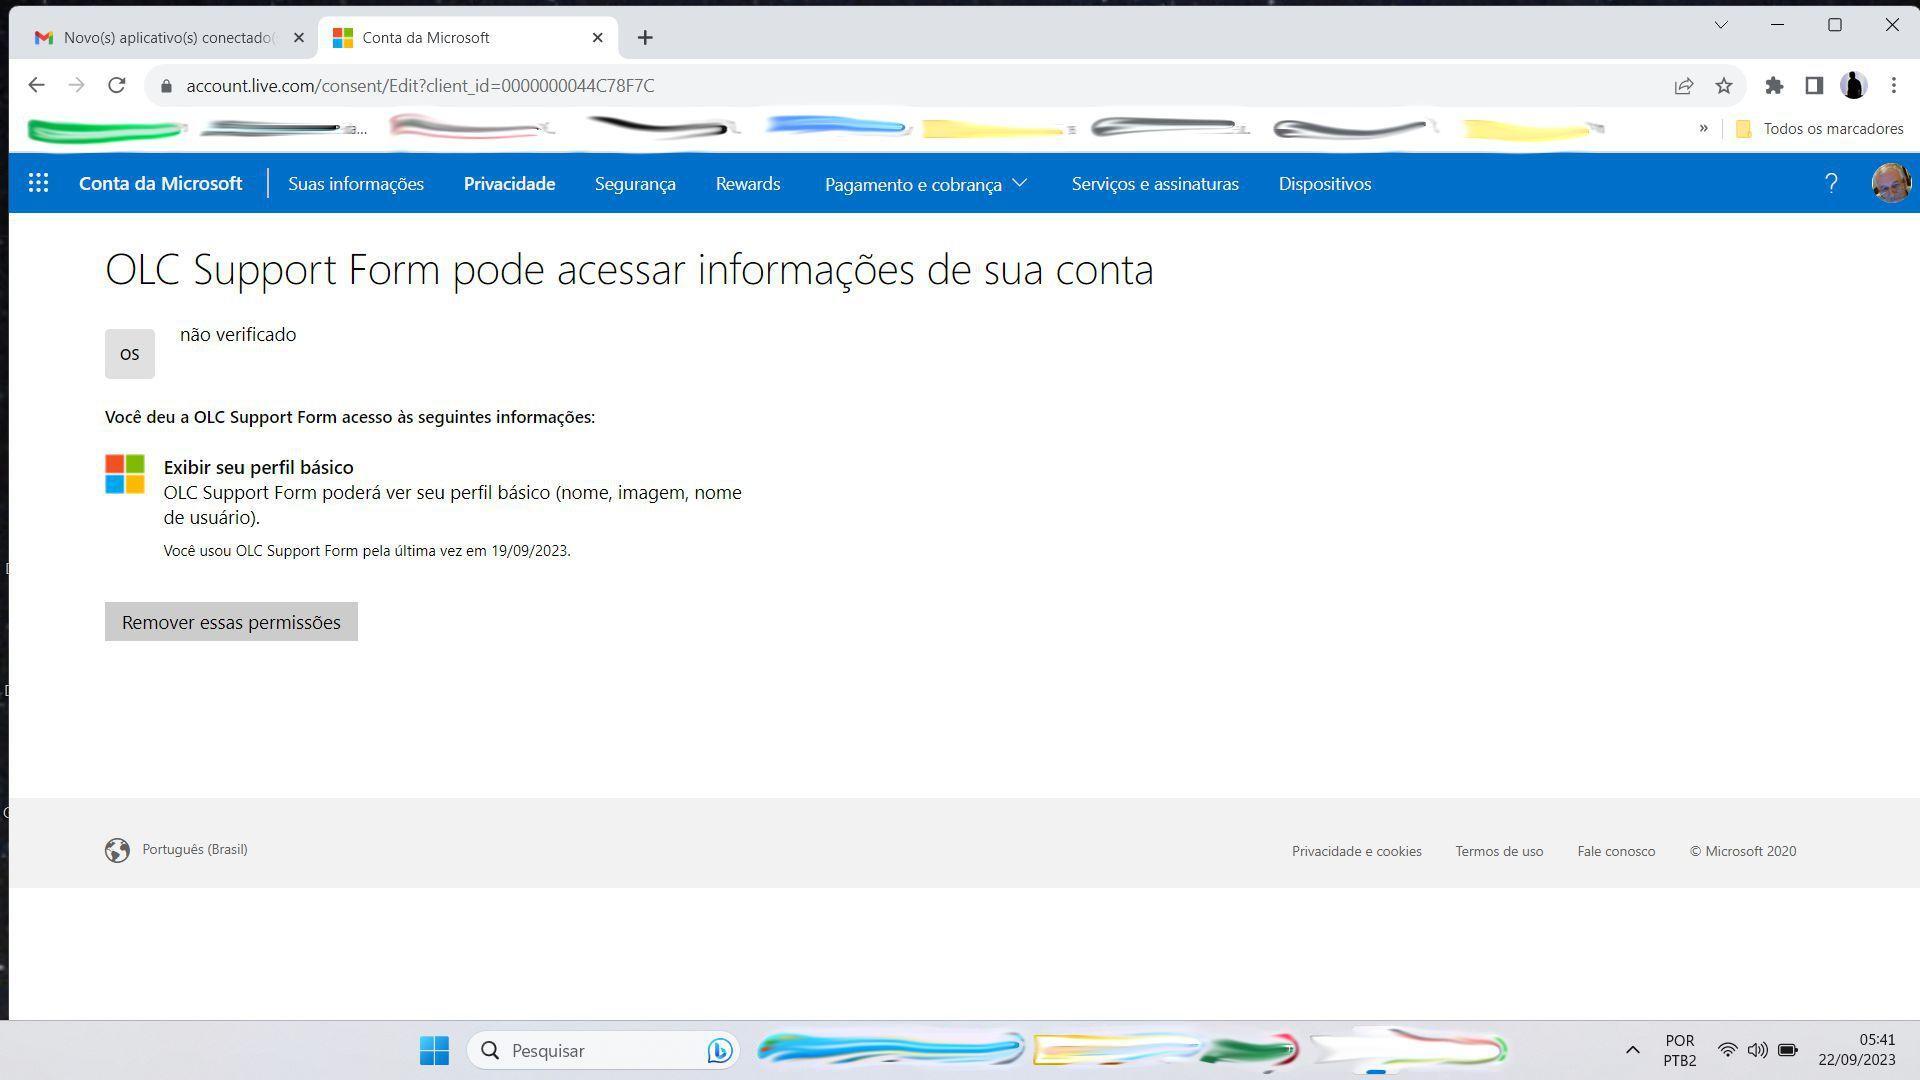The image size is (1920, 1080).
Task: Select the Conta da Microsoft browser tab
Action: [x=468, y=38]
